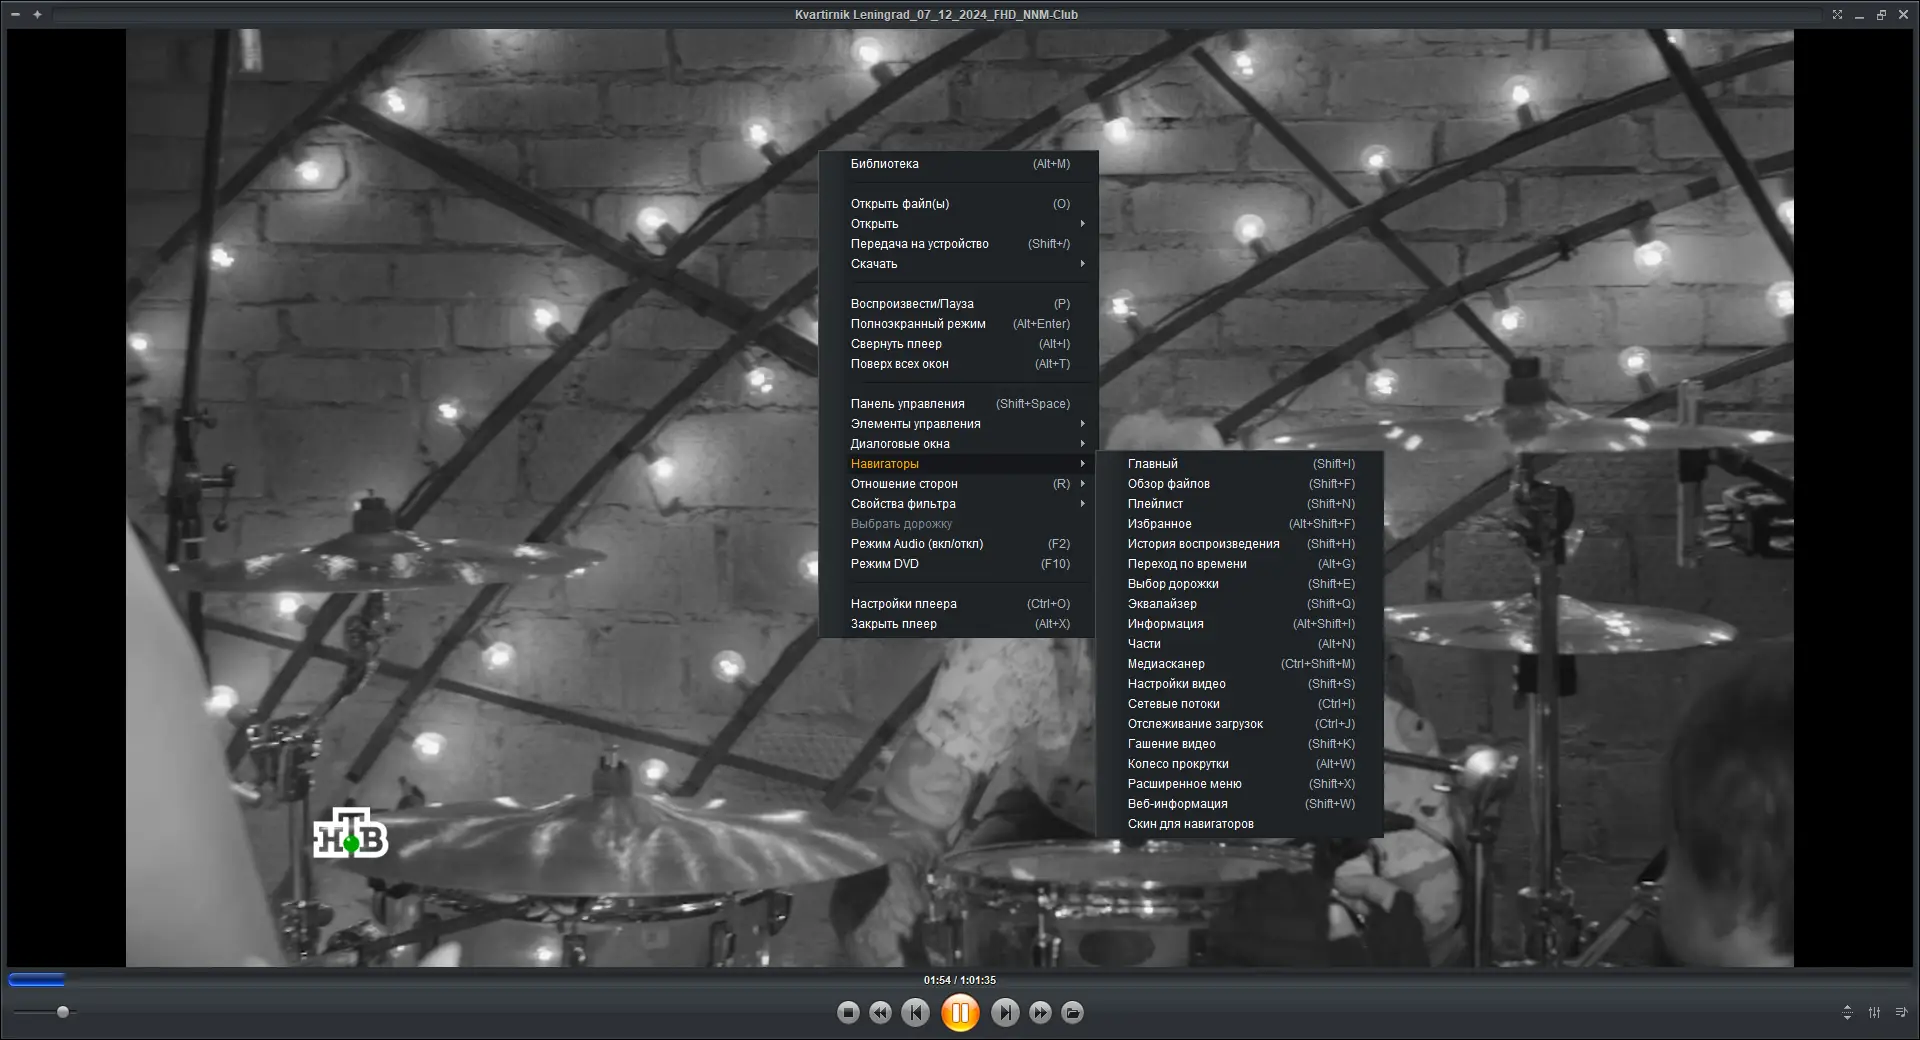Click highlighted Навигаторы menu item
1920x1040 pixels.
coord(959,464)
